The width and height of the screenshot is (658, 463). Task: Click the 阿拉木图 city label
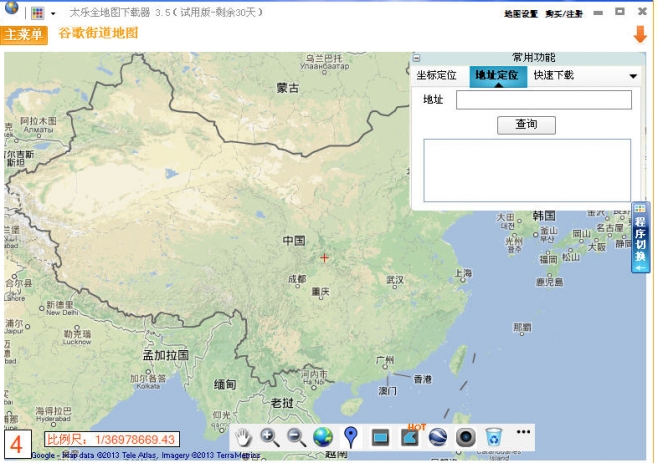38,125
